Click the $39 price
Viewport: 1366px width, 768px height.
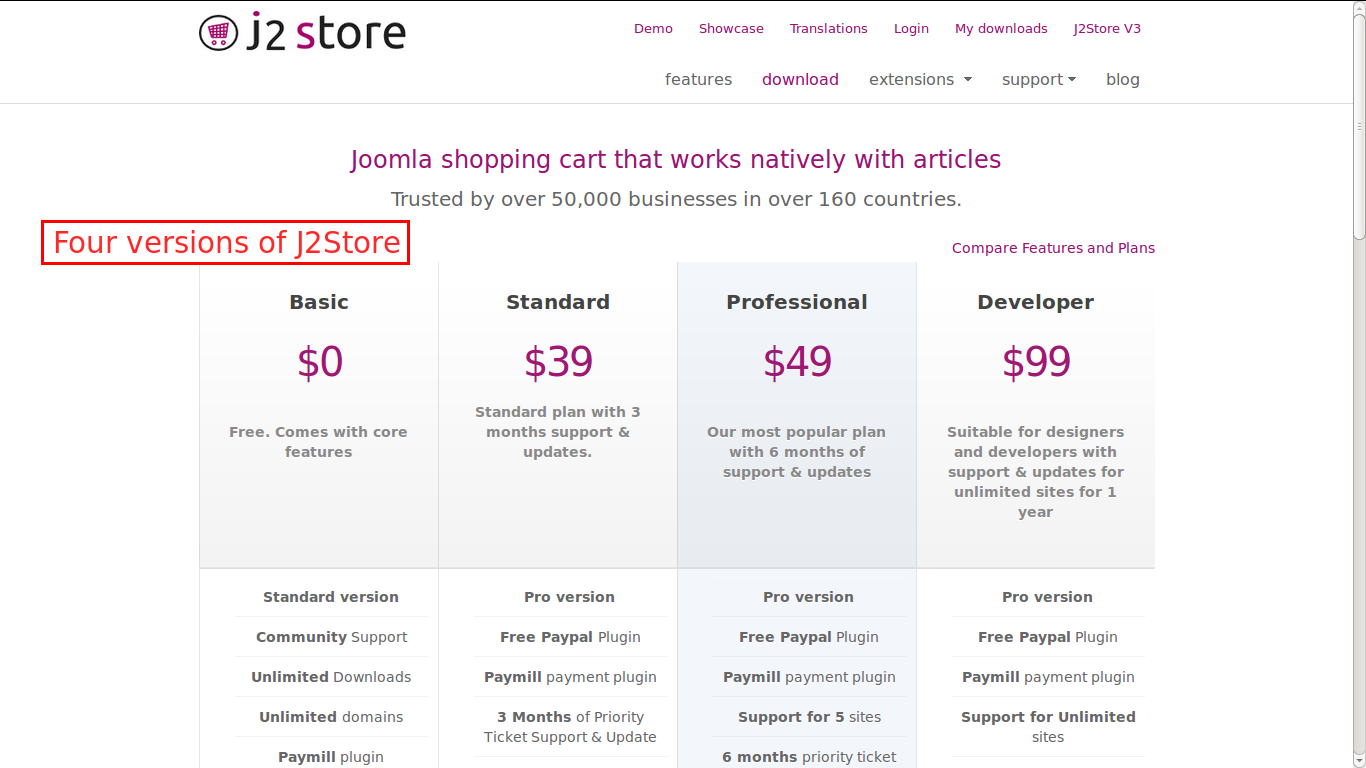tap(558, 362)
